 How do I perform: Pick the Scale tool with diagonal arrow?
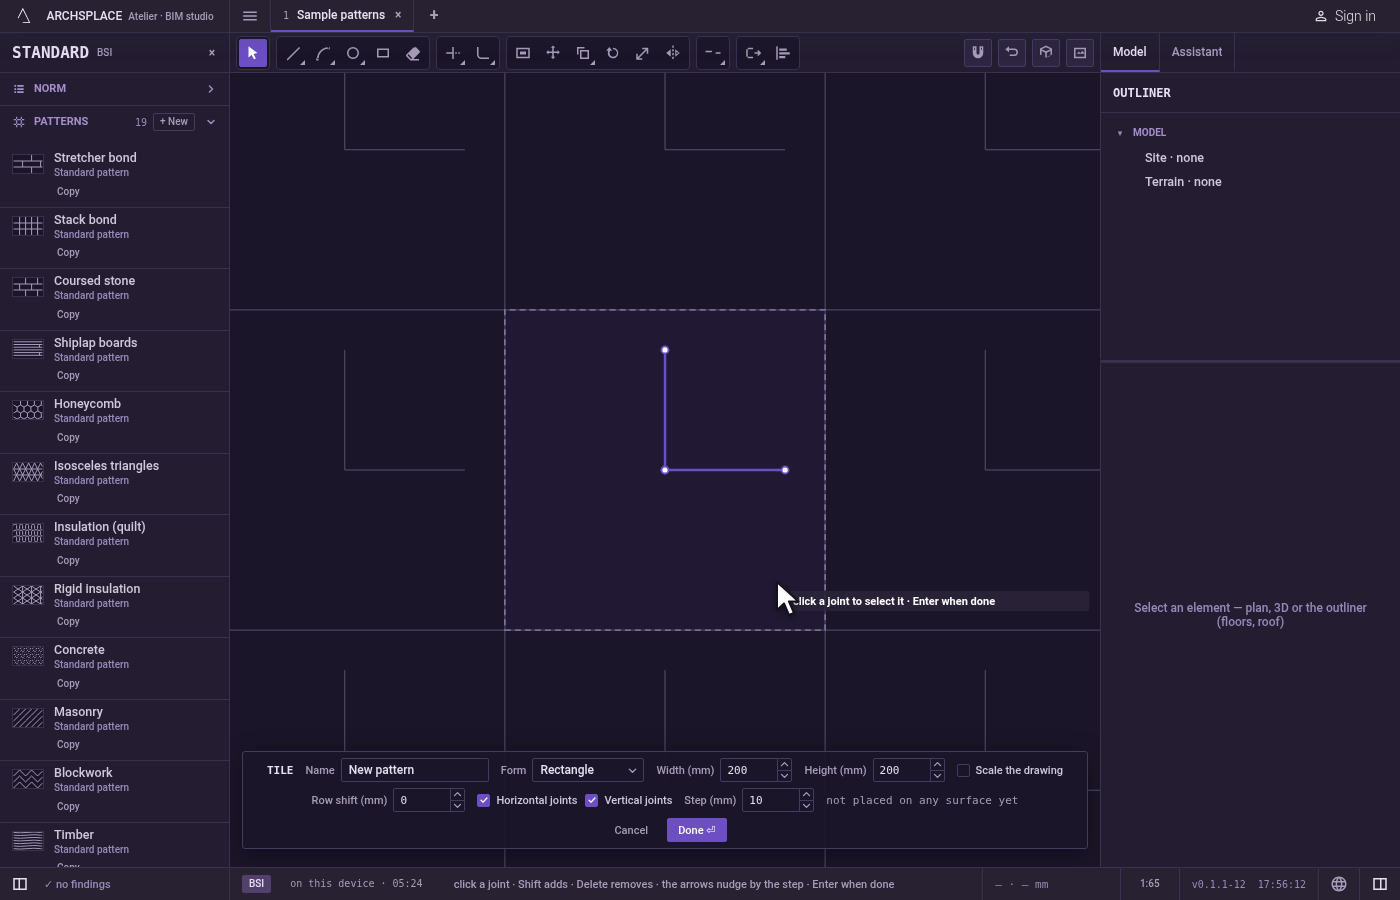click(x=643, y=53)
